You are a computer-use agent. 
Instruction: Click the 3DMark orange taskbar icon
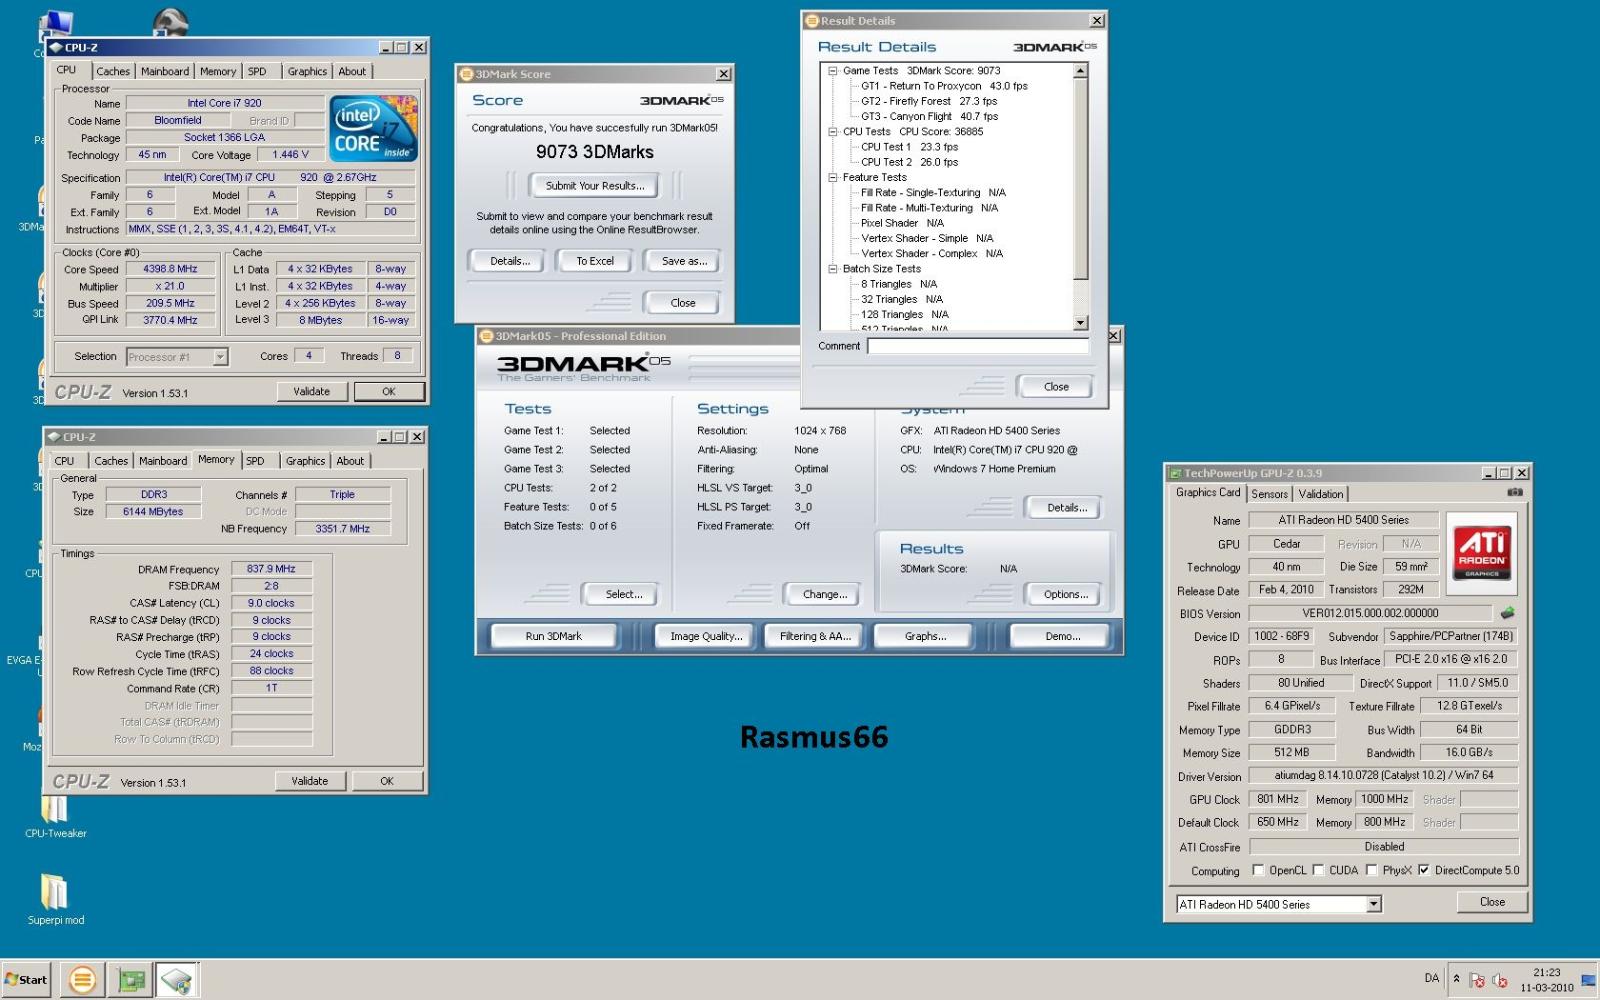[82, 980]
